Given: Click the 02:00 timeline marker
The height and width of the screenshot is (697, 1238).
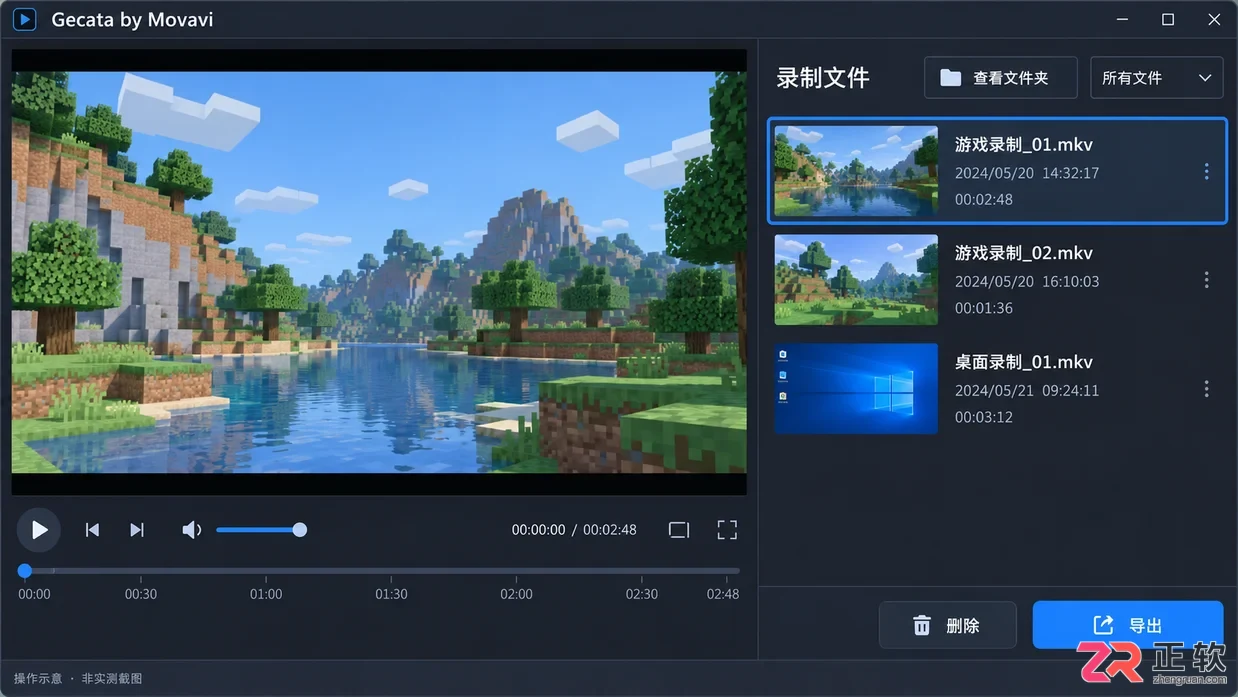Looking at the screenshot, I should pyautogui.click(x=516, y=594).
